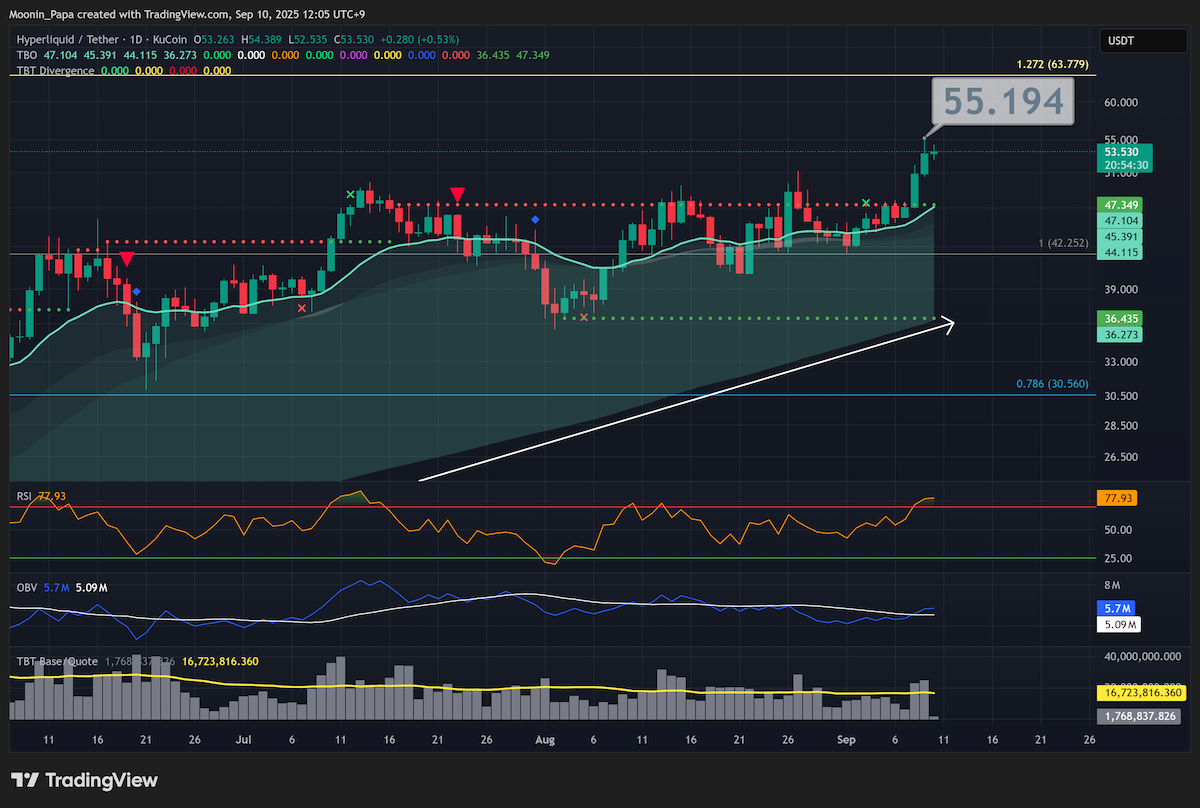1200x808 pixels.
Task: Click the blue diamond marker near August
Action: click(536, 219)
